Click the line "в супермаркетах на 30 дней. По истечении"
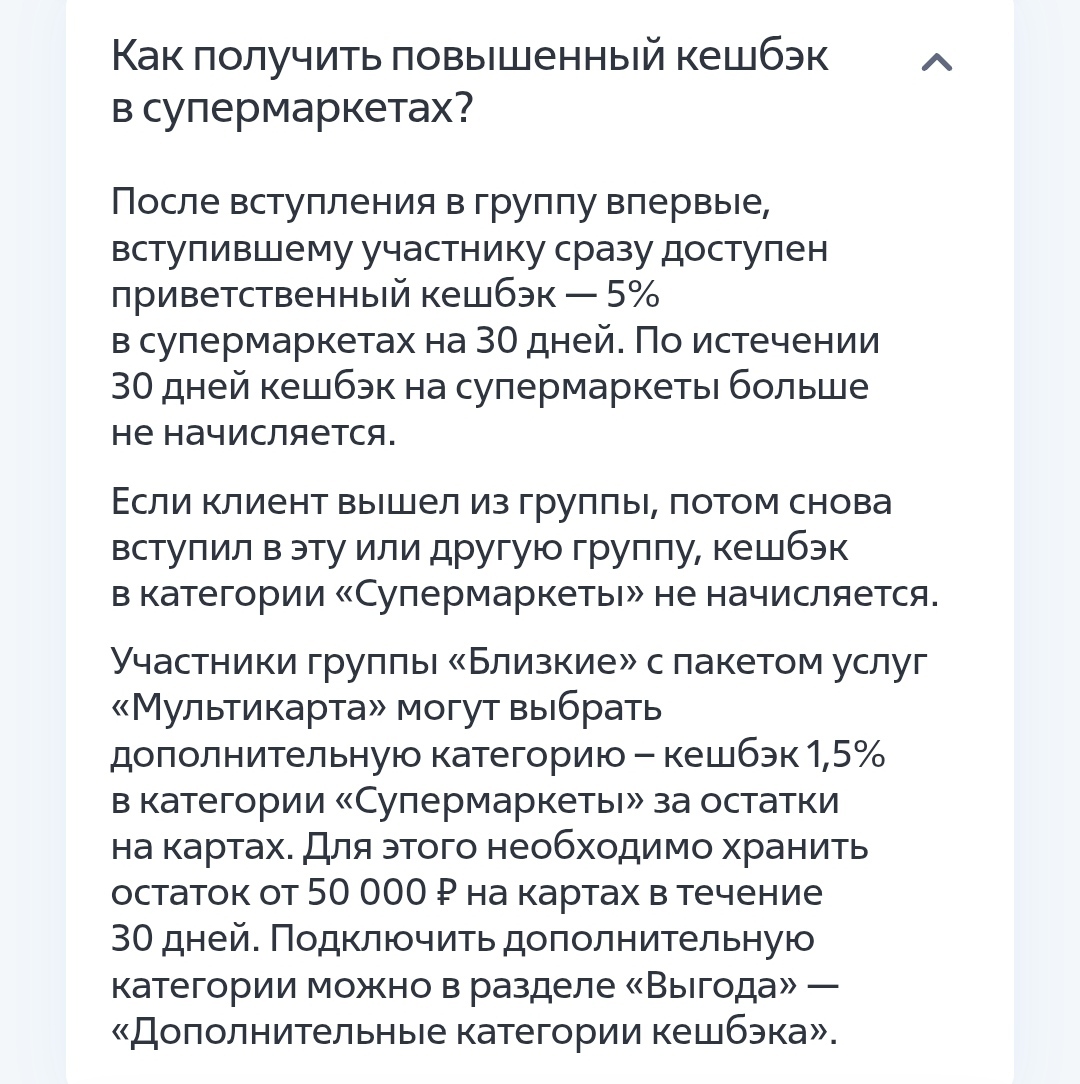The image size is (1080, 1084). point(495,341)
